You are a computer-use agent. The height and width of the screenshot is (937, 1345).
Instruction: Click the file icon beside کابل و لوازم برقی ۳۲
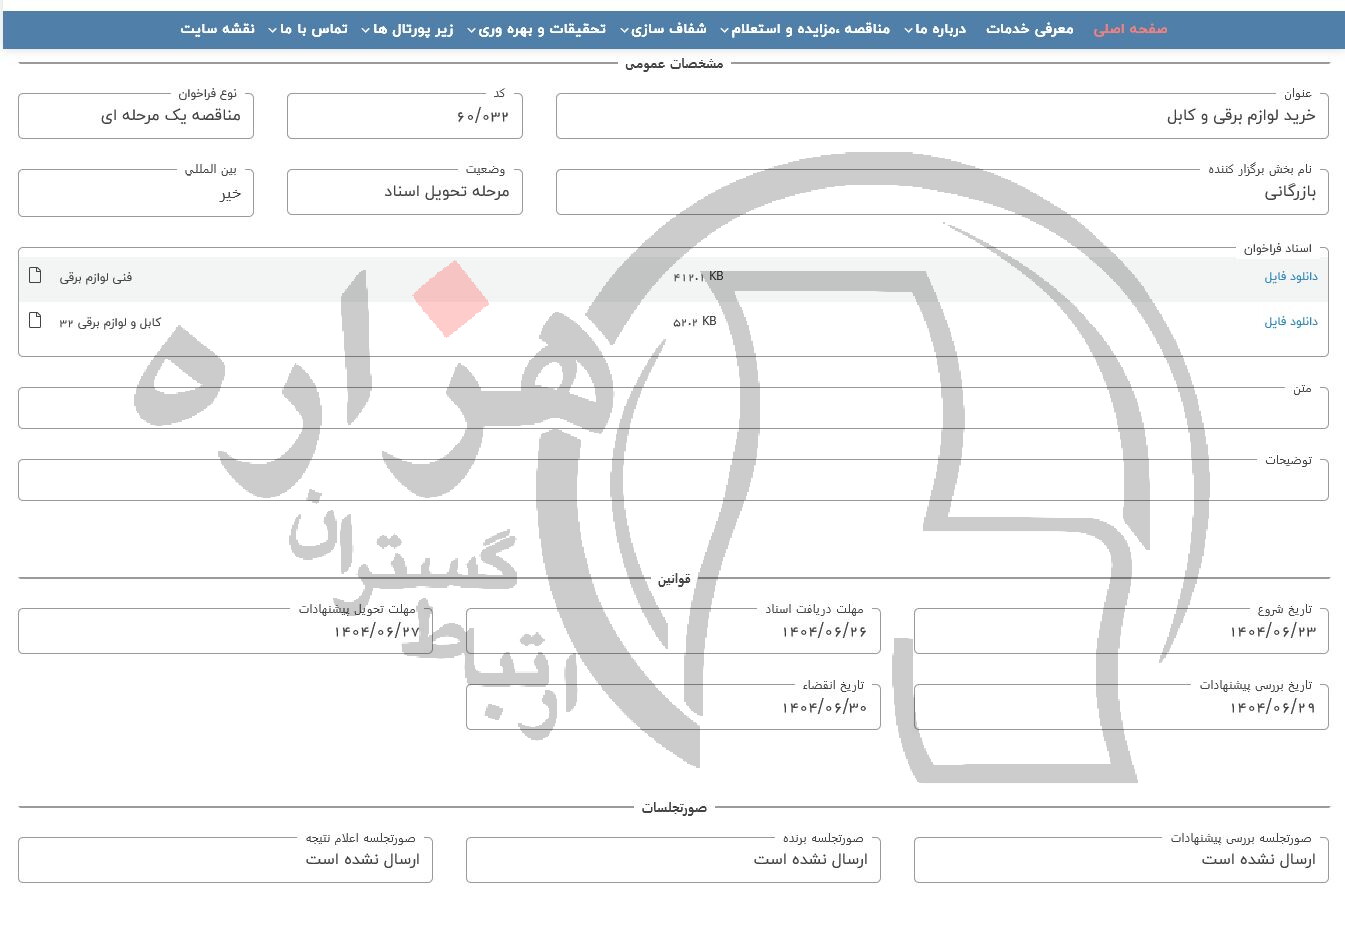(35, 321)
